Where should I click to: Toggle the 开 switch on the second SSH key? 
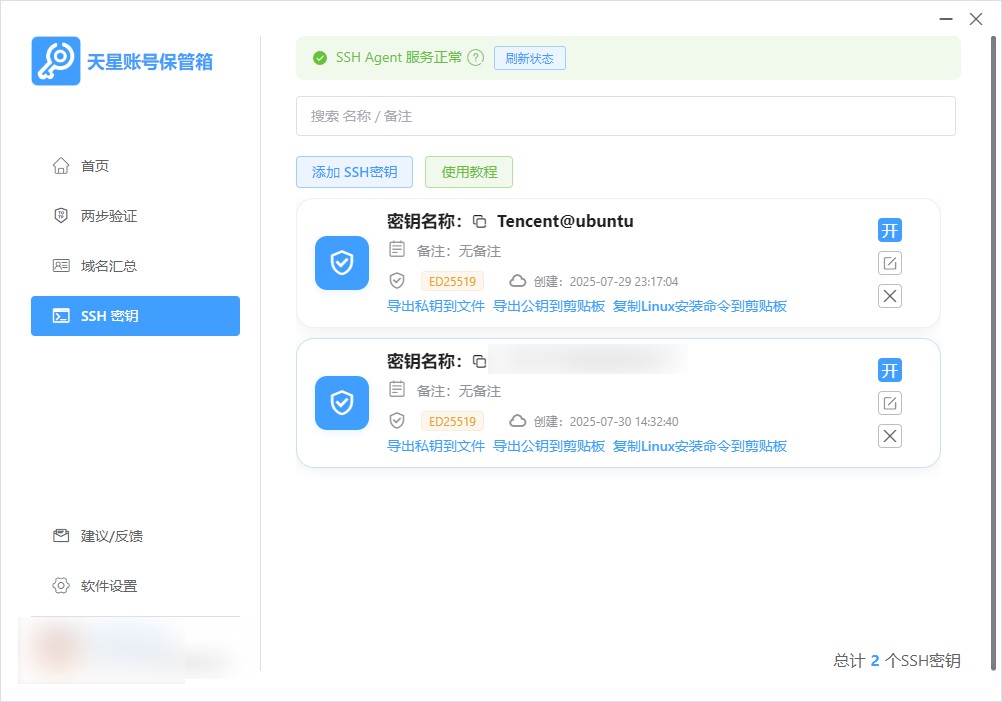coord(889,370)
